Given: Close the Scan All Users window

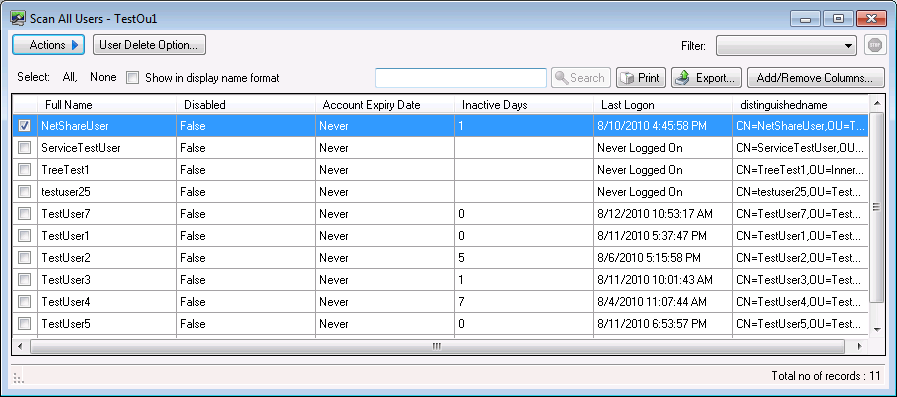Looking at the screenshot, I should click(x=871, y=18).
